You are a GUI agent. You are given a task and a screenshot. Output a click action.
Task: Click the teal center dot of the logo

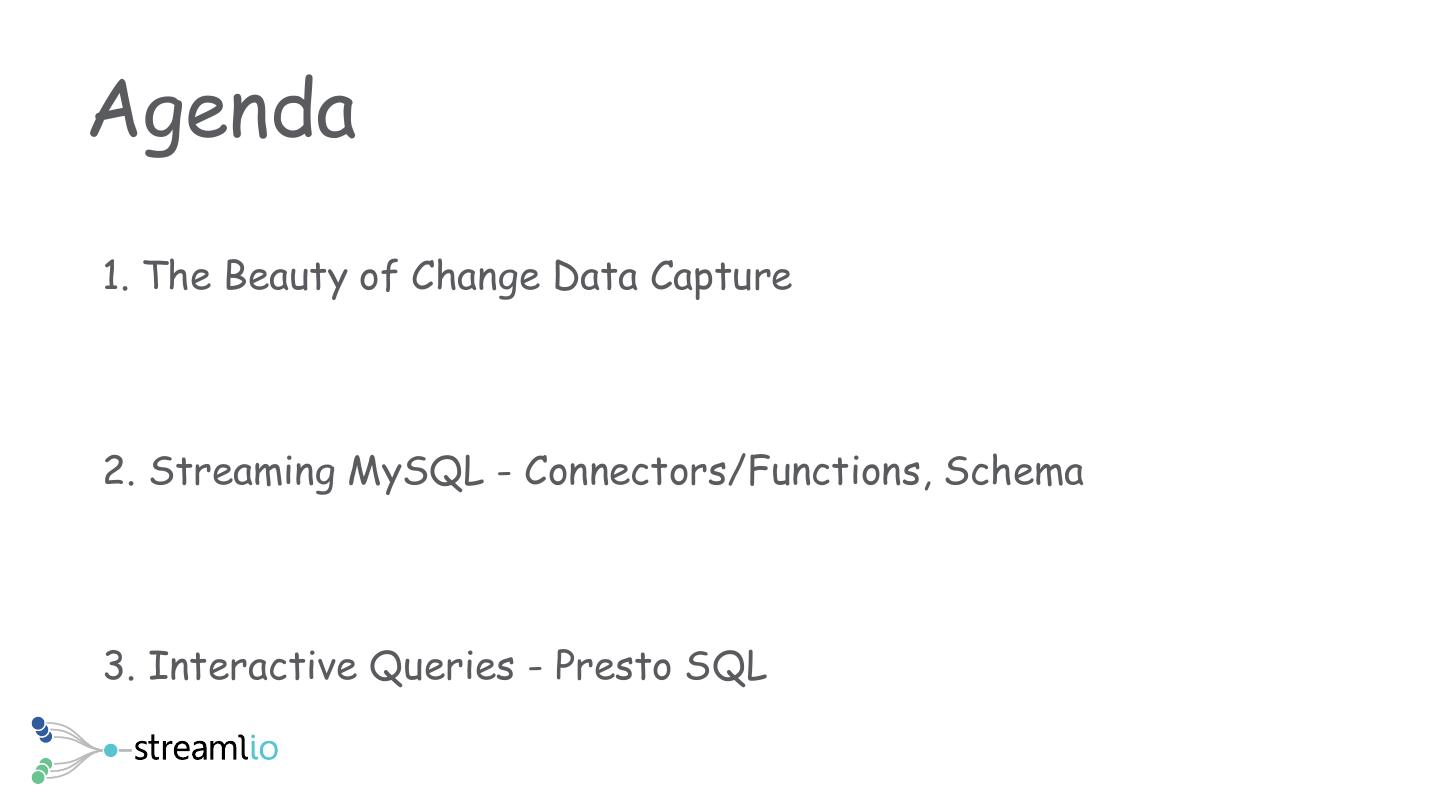coord(110,750)
